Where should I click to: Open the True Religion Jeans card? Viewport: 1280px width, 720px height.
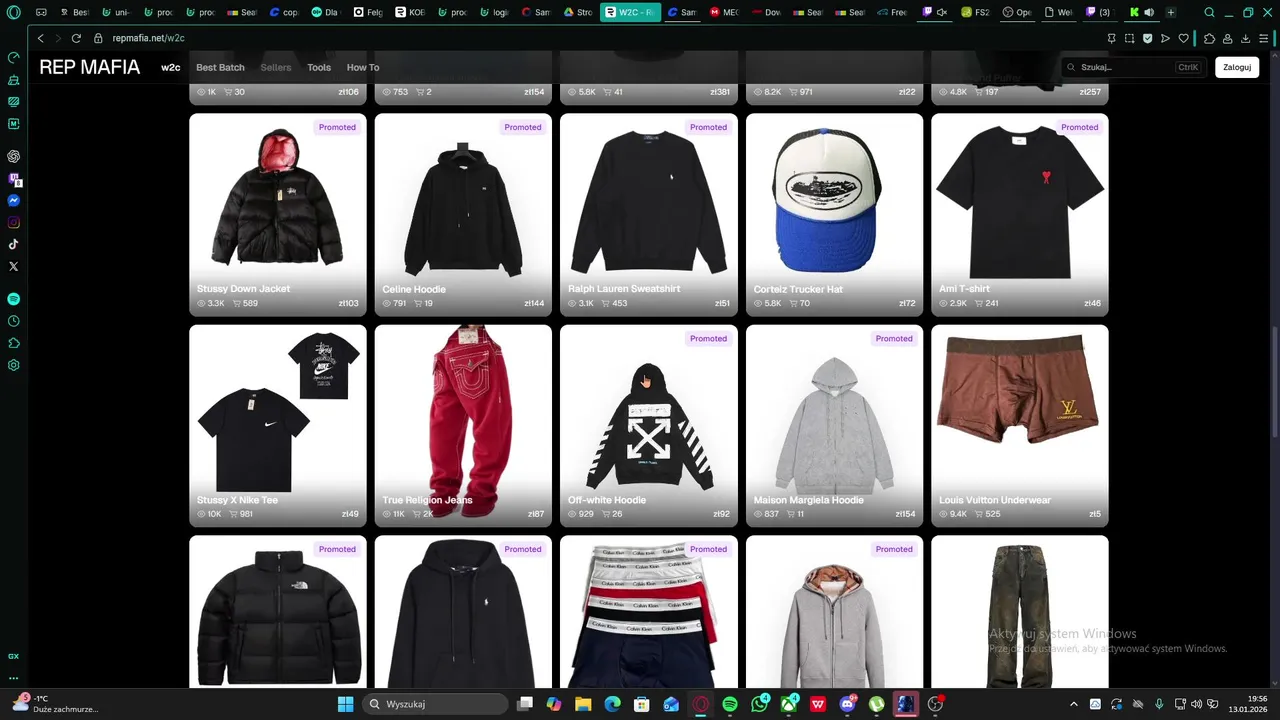pyautogui.click(x=463, y=426)
